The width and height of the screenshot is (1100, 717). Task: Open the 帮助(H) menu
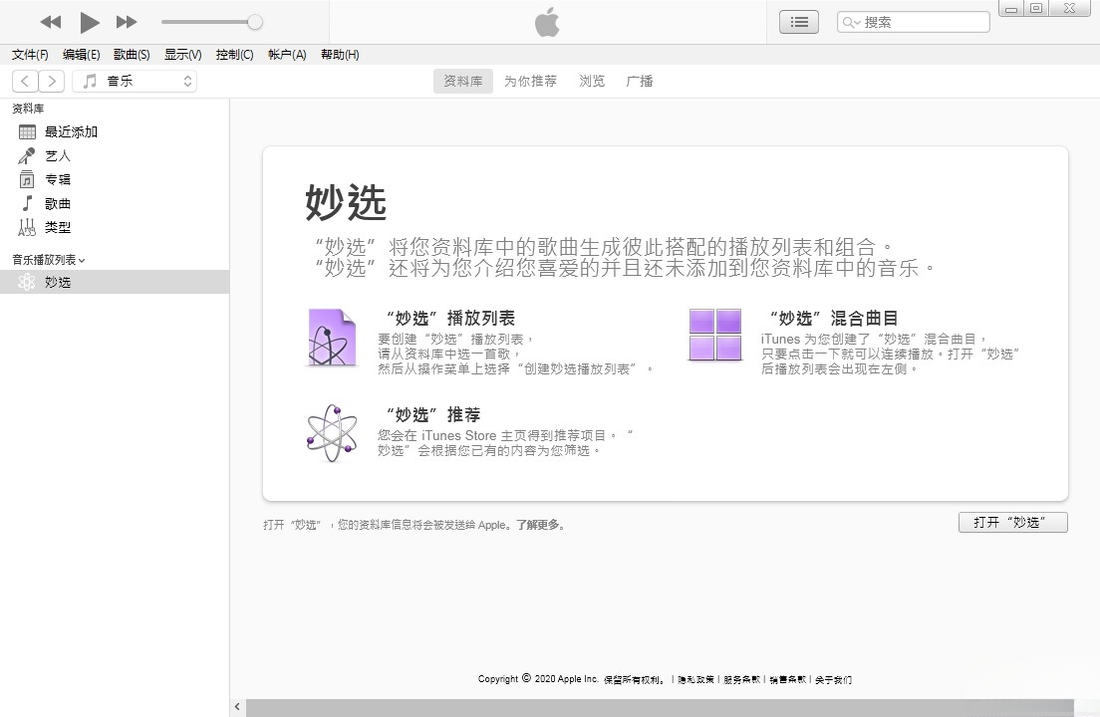coord(340,55)
